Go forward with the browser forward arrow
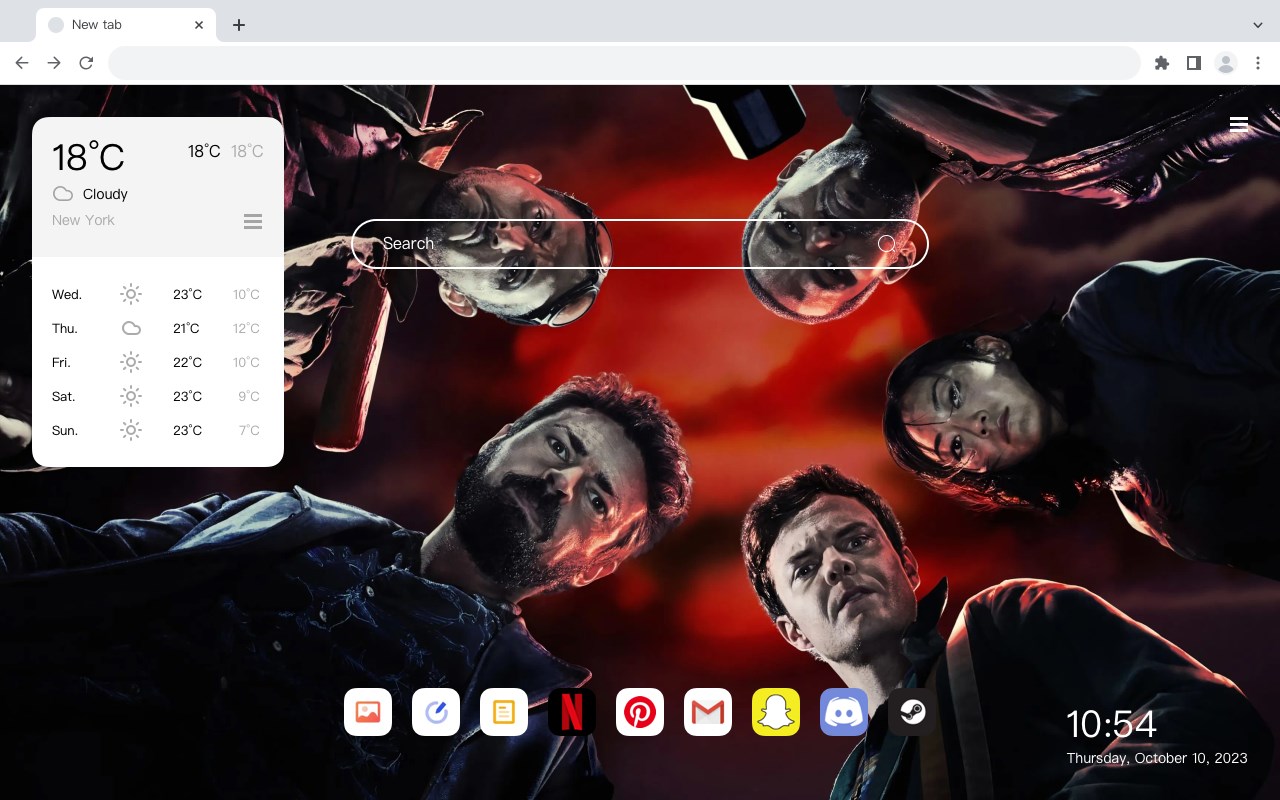Image resolution: width=1280 pixels, height=800 pixels. tap(54, 63)
